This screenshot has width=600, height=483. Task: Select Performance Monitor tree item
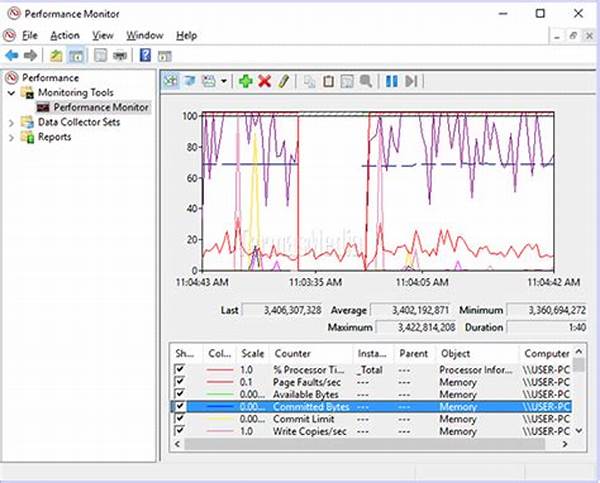(101, 107)
